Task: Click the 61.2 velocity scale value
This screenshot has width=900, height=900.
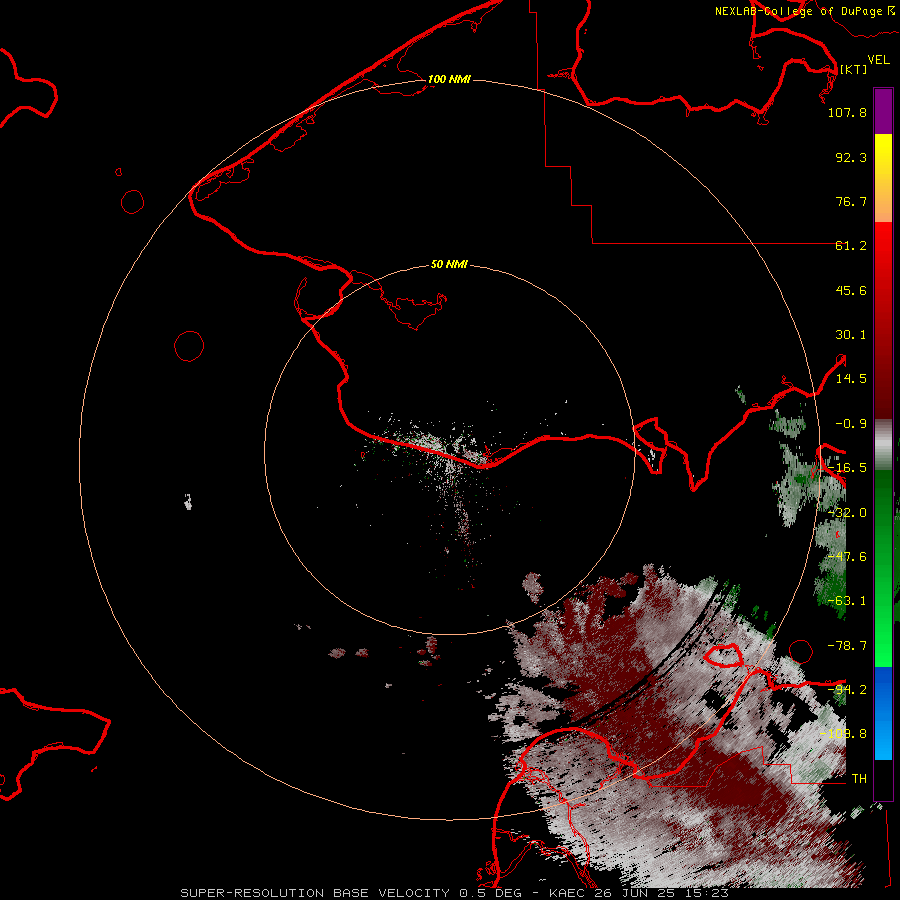Action: point(851,246)
